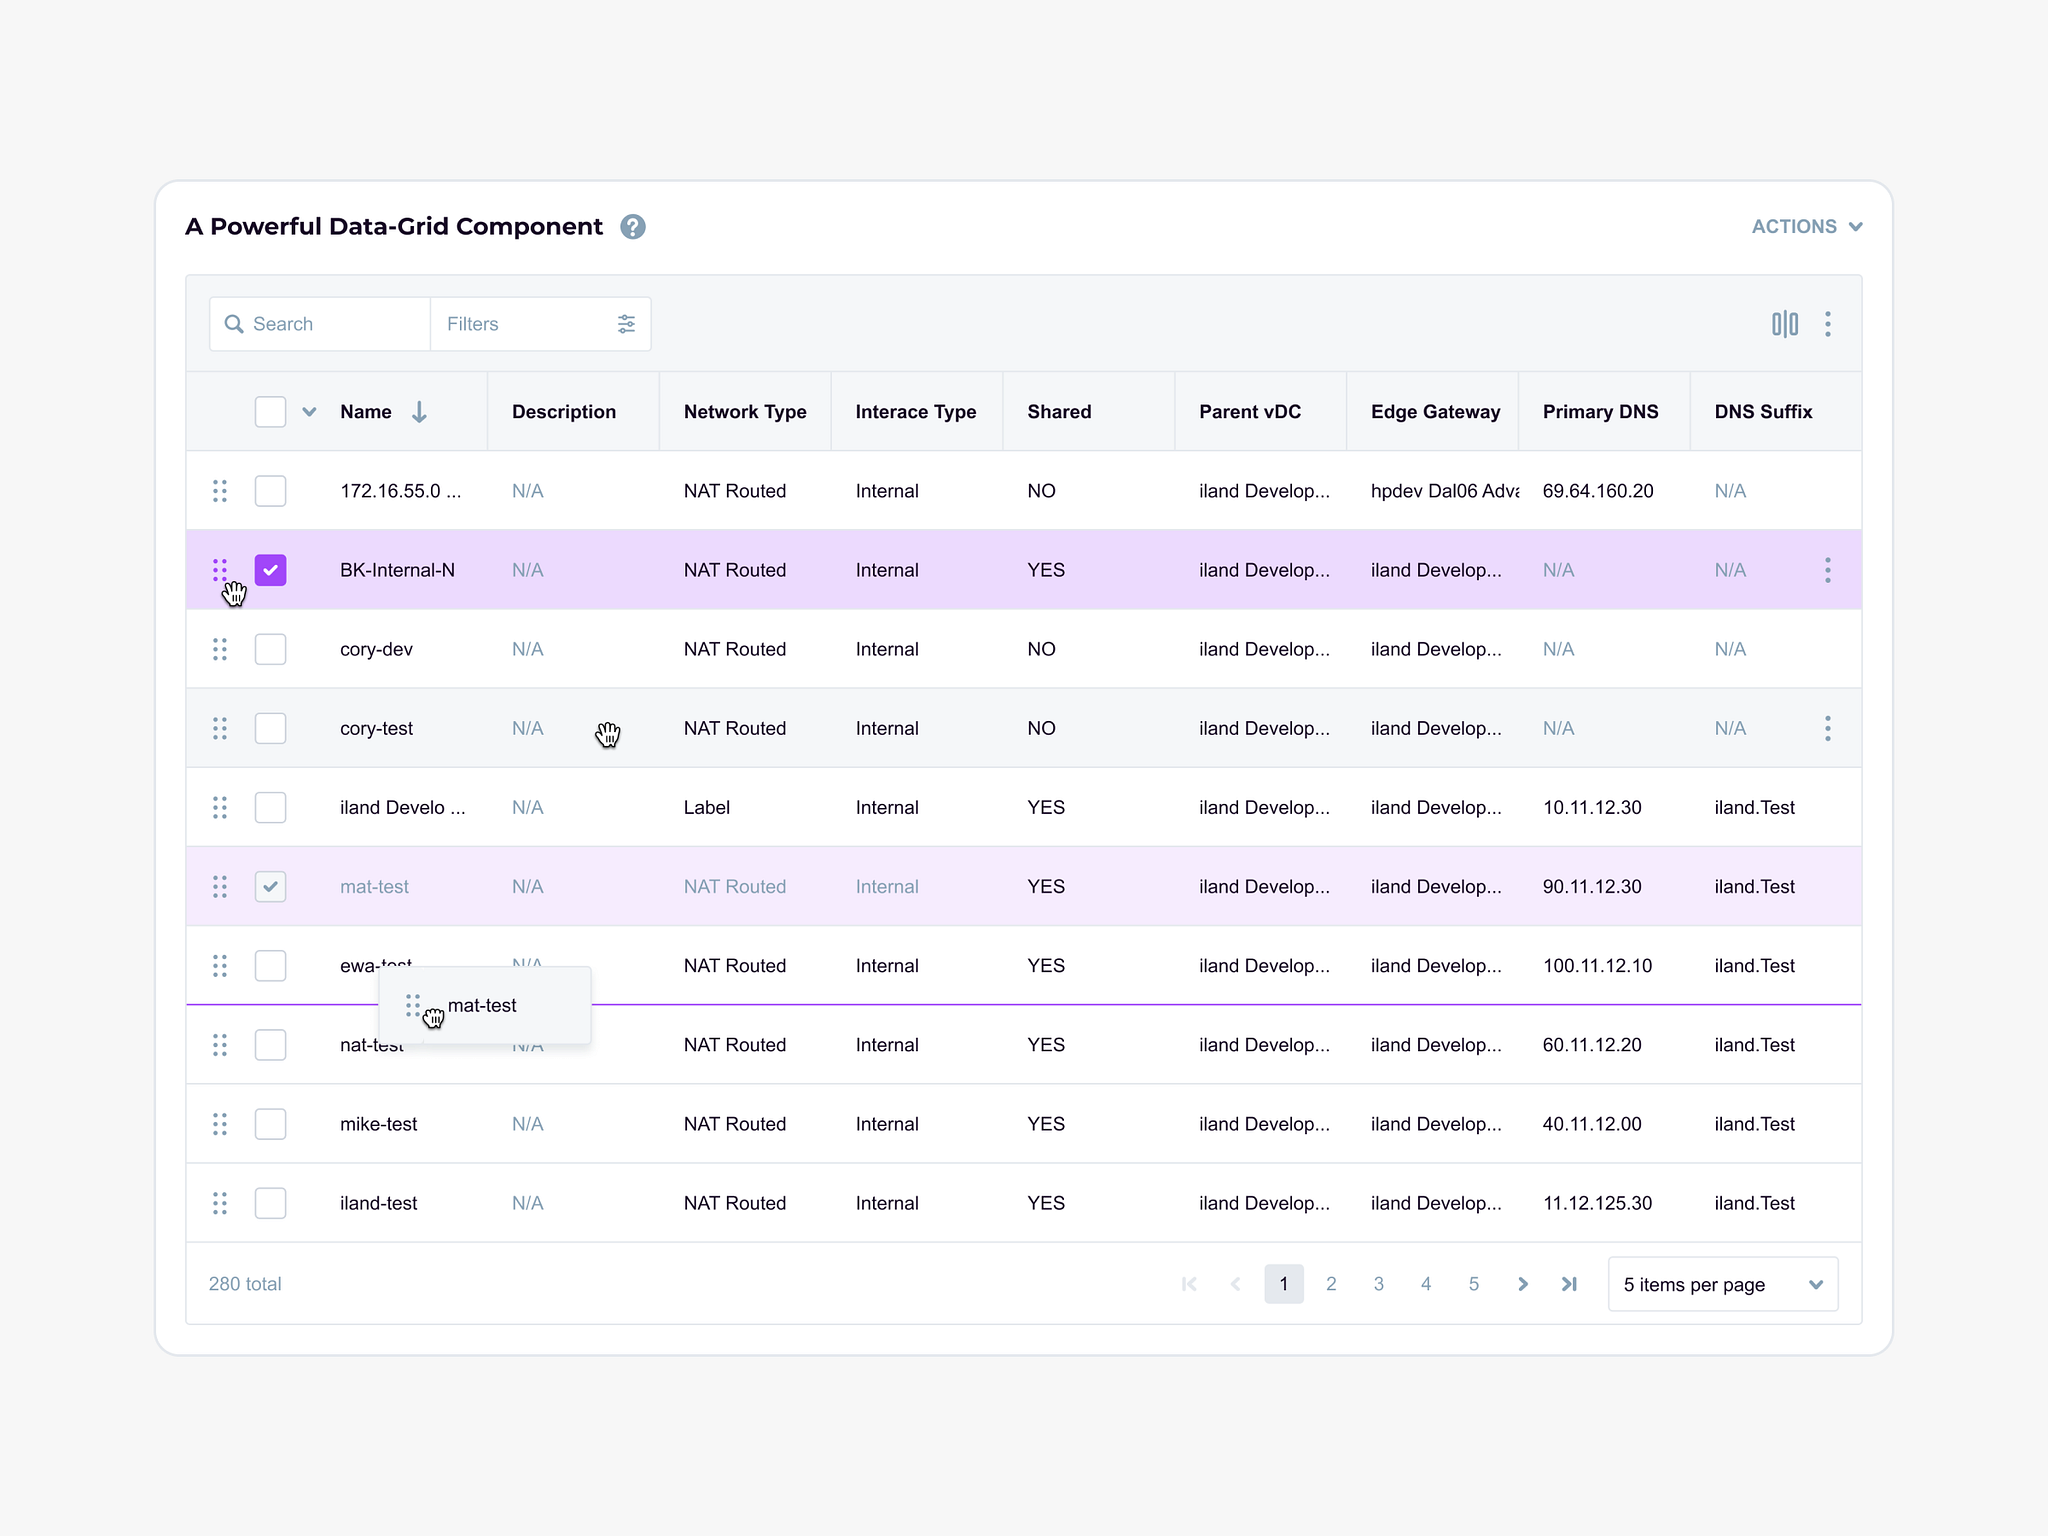Click the Shared column header

[1059, 411]
